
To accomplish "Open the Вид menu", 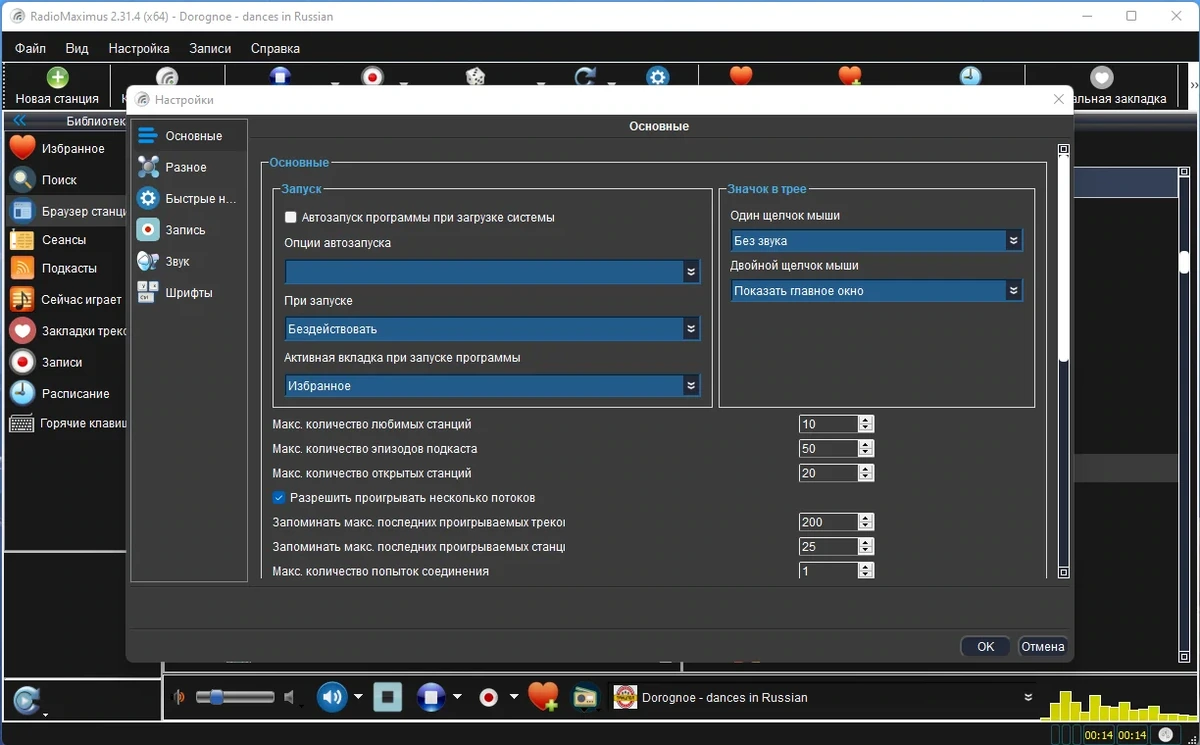I will pyautogui.click(x=77, y=48).
